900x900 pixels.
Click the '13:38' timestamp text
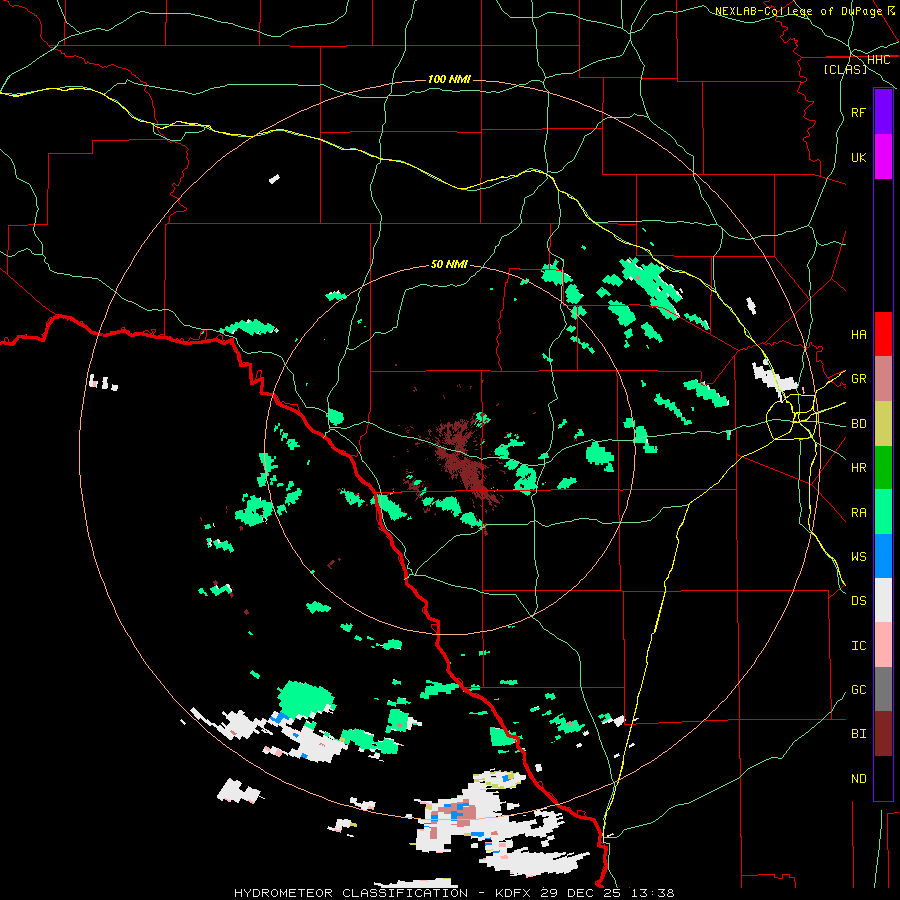pos(652,893)
